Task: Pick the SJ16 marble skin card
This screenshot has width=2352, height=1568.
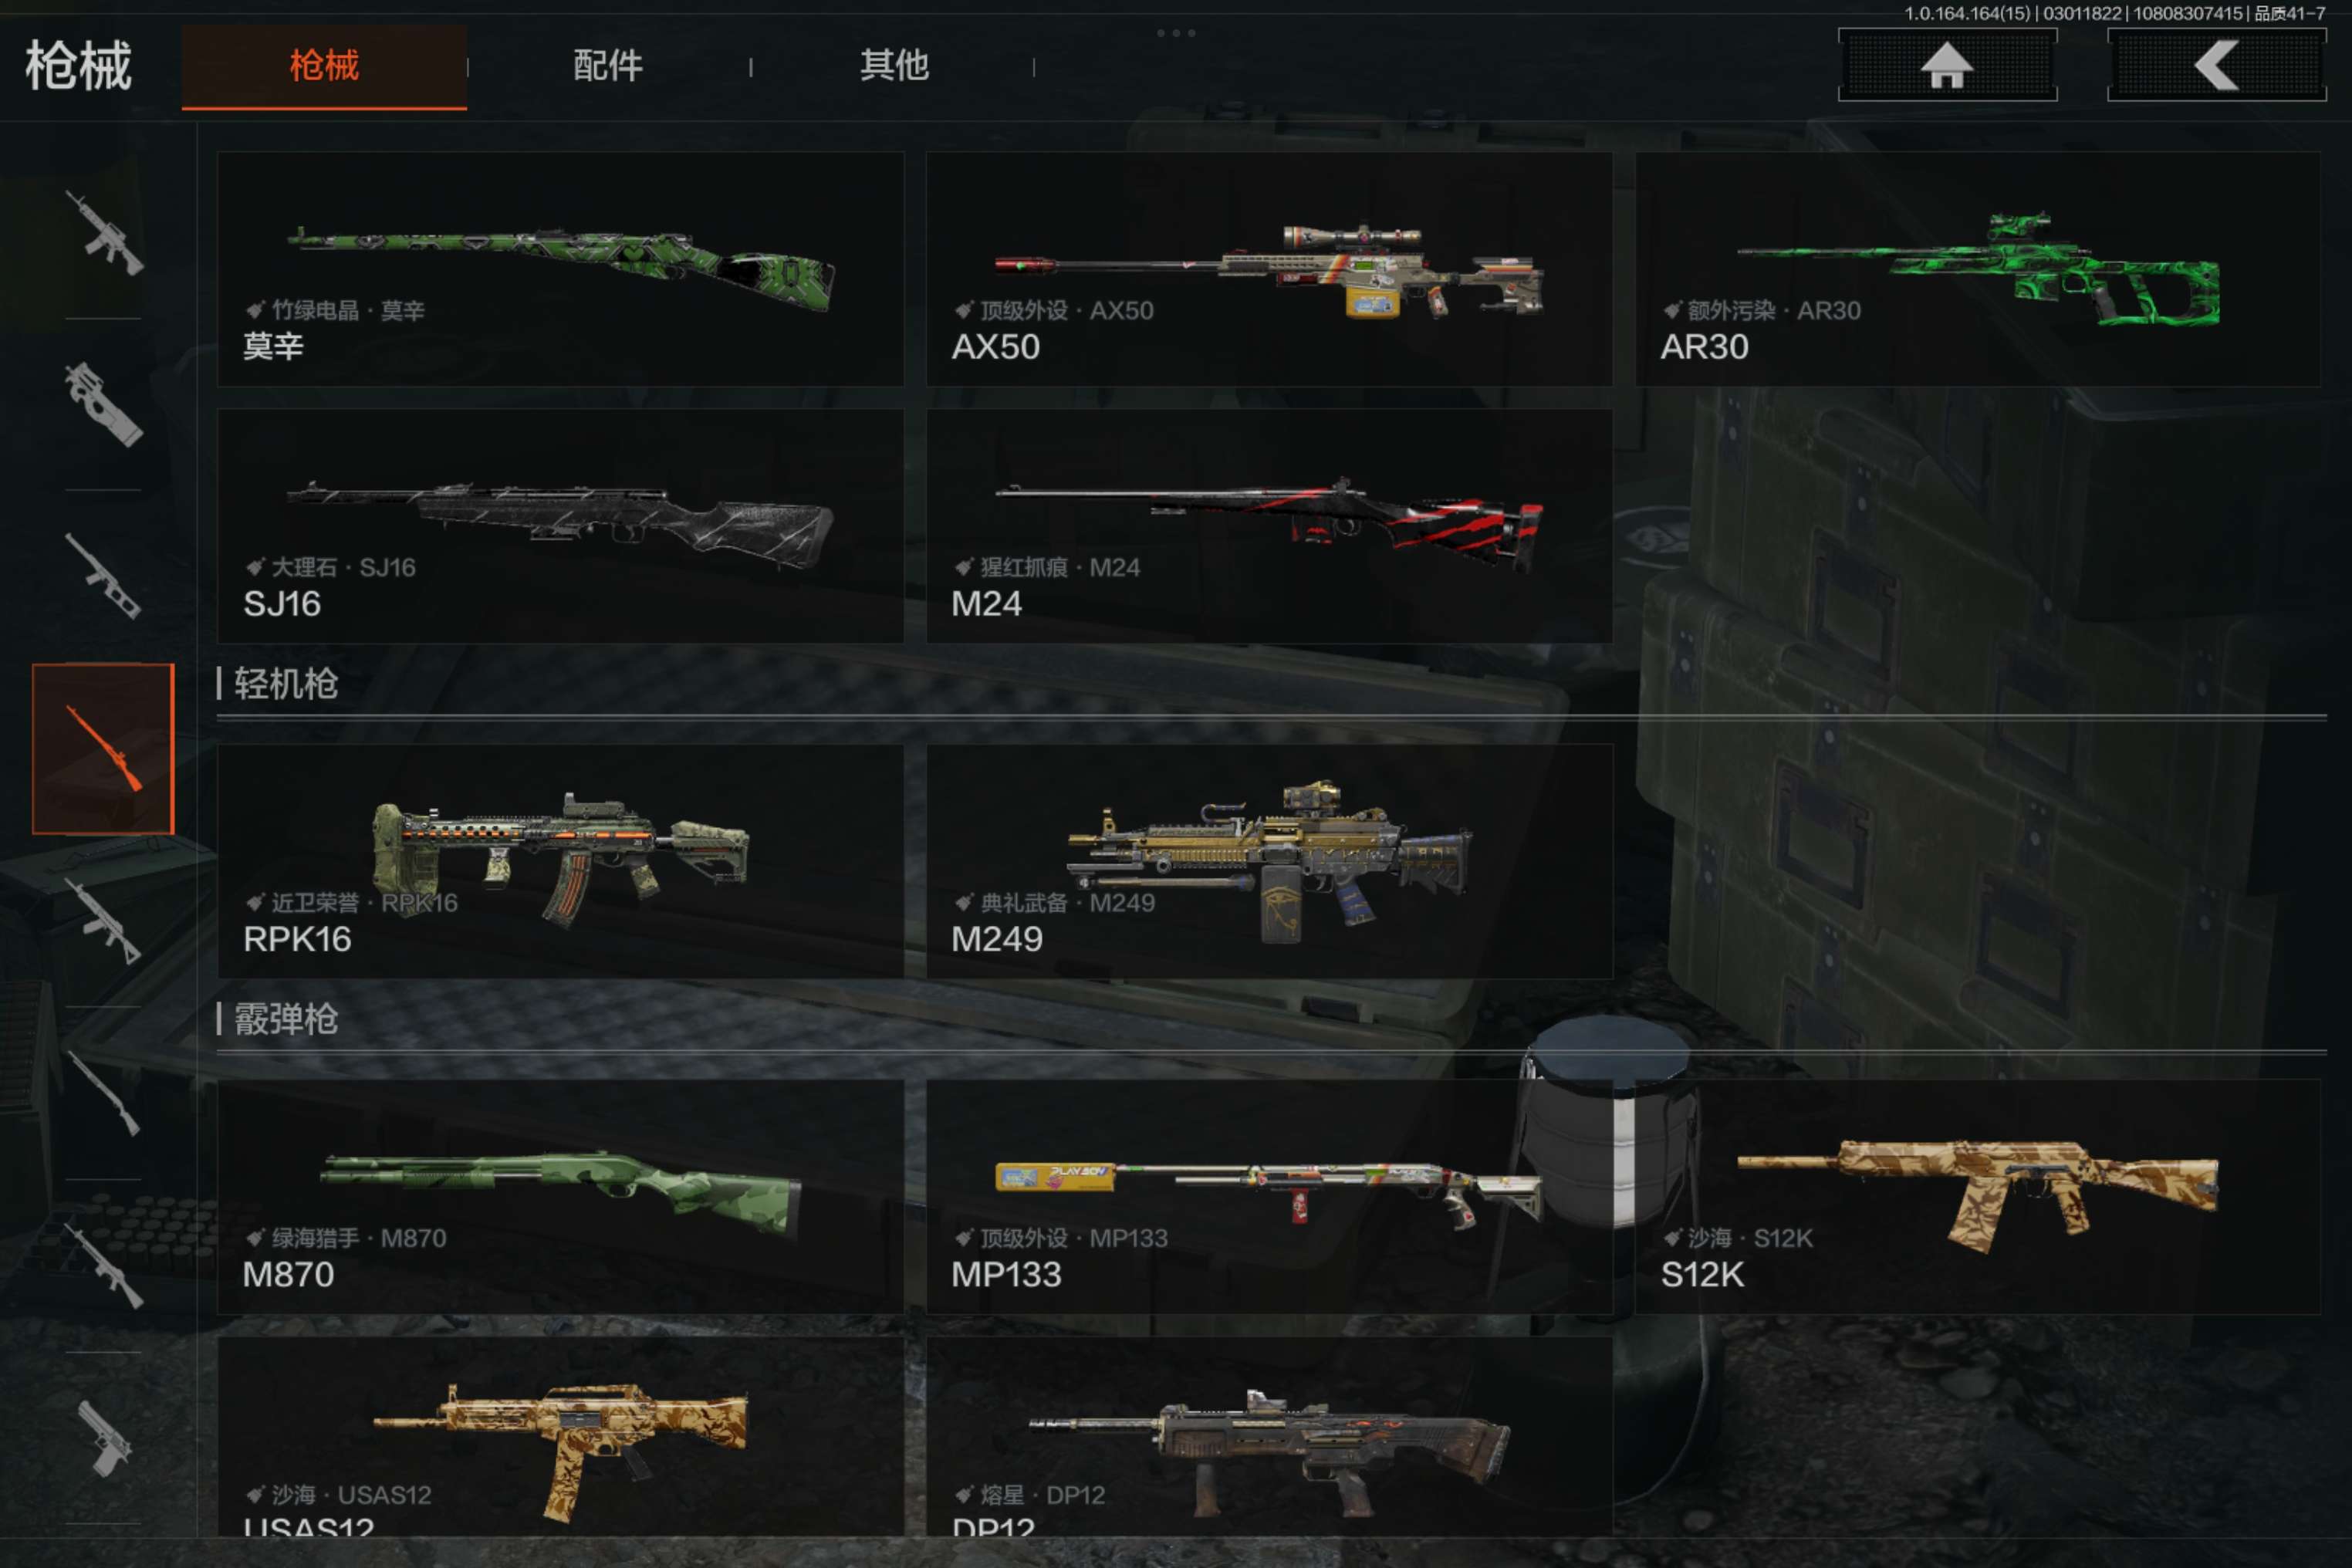Action: pyautogui.click(x=561, y=526)
